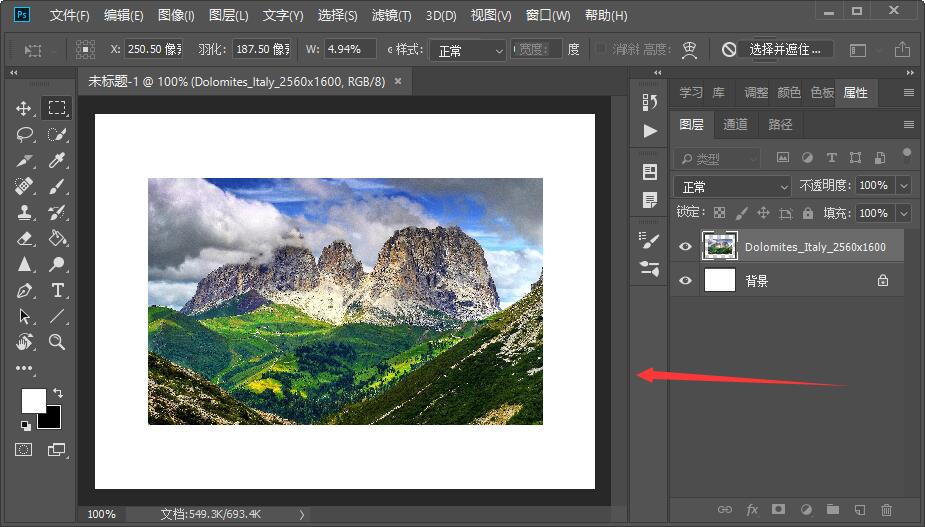This screenshot has height=527, width=925.
Task: Create a new adjustment layer
Action: pos(806,509)
